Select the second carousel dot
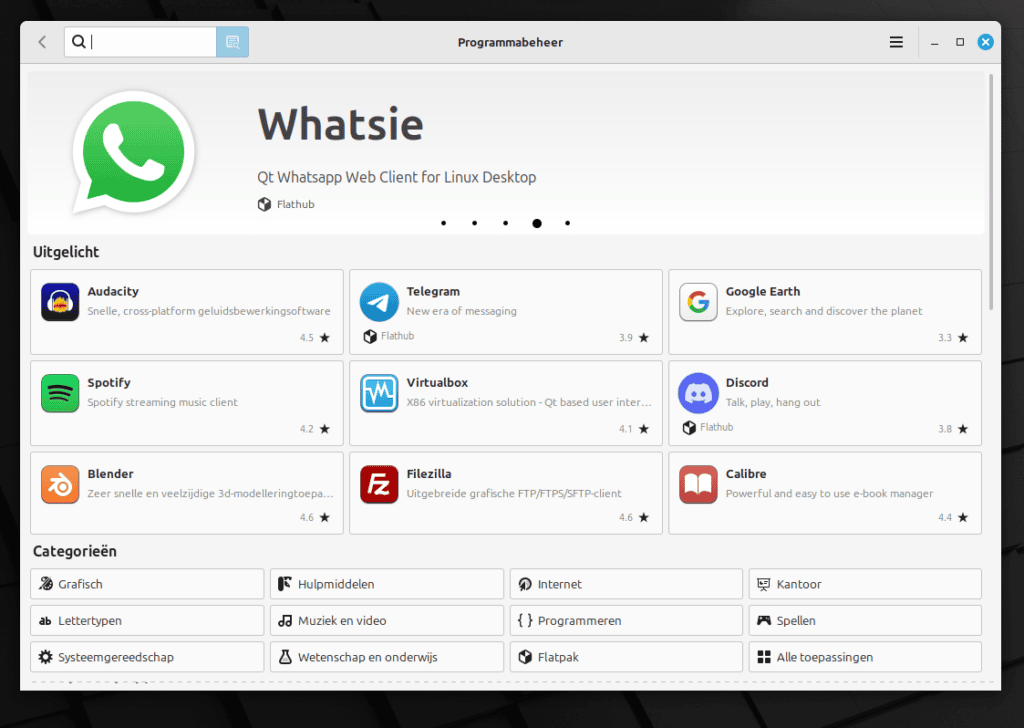Image resolution: width=1024 pixels, height=728 pixels. point(474,223)
